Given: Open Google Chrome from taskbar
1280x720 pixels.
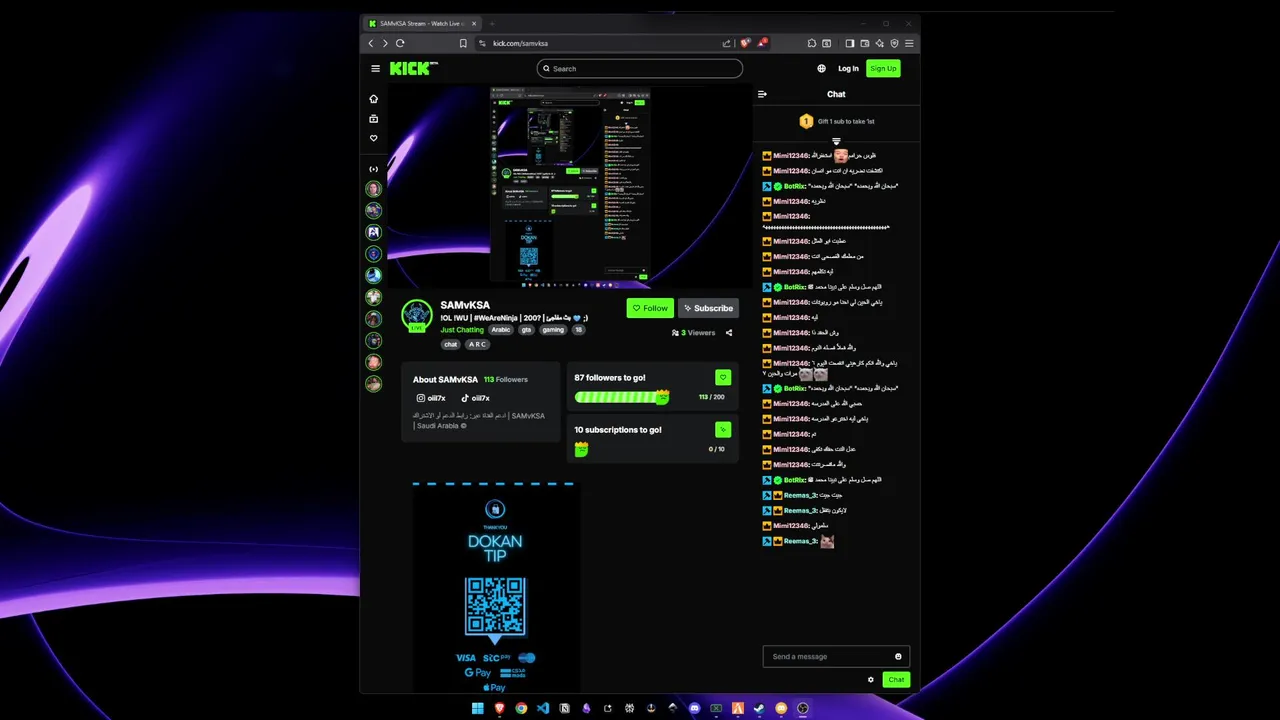Looking at the screenshot, I should coord(521,708).
